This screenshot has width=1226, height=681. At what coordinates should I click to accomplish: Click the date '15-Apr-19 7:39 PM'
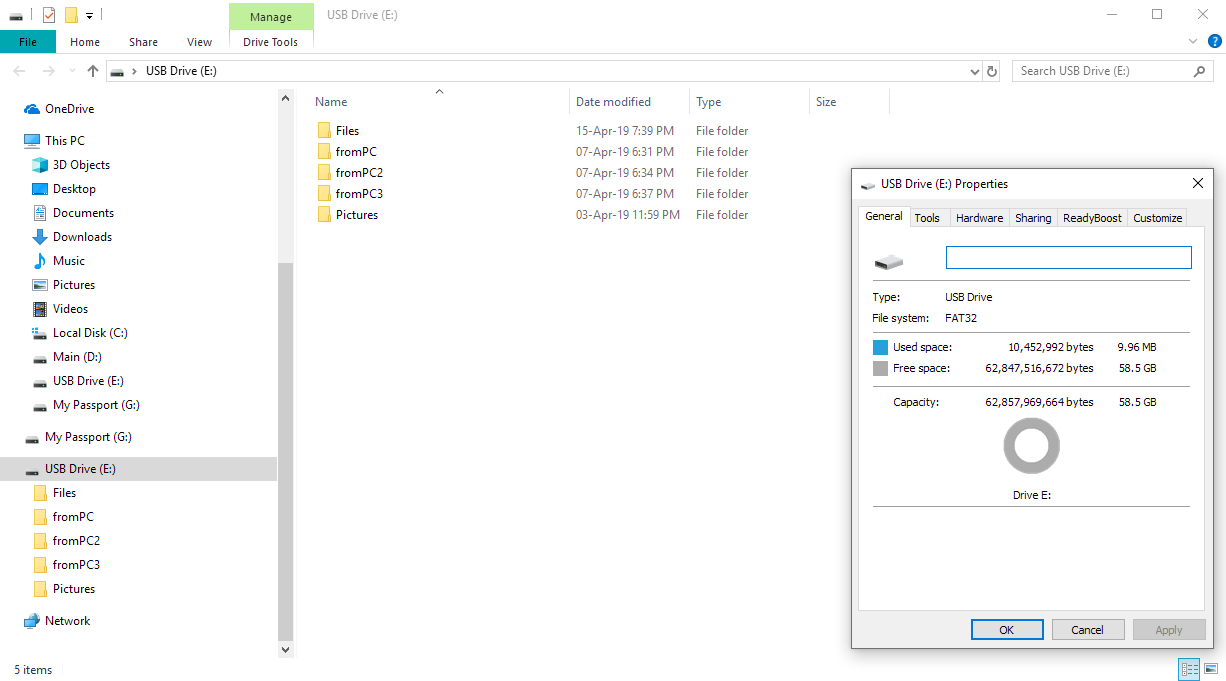pyautogui.click(x=625, y=131)
